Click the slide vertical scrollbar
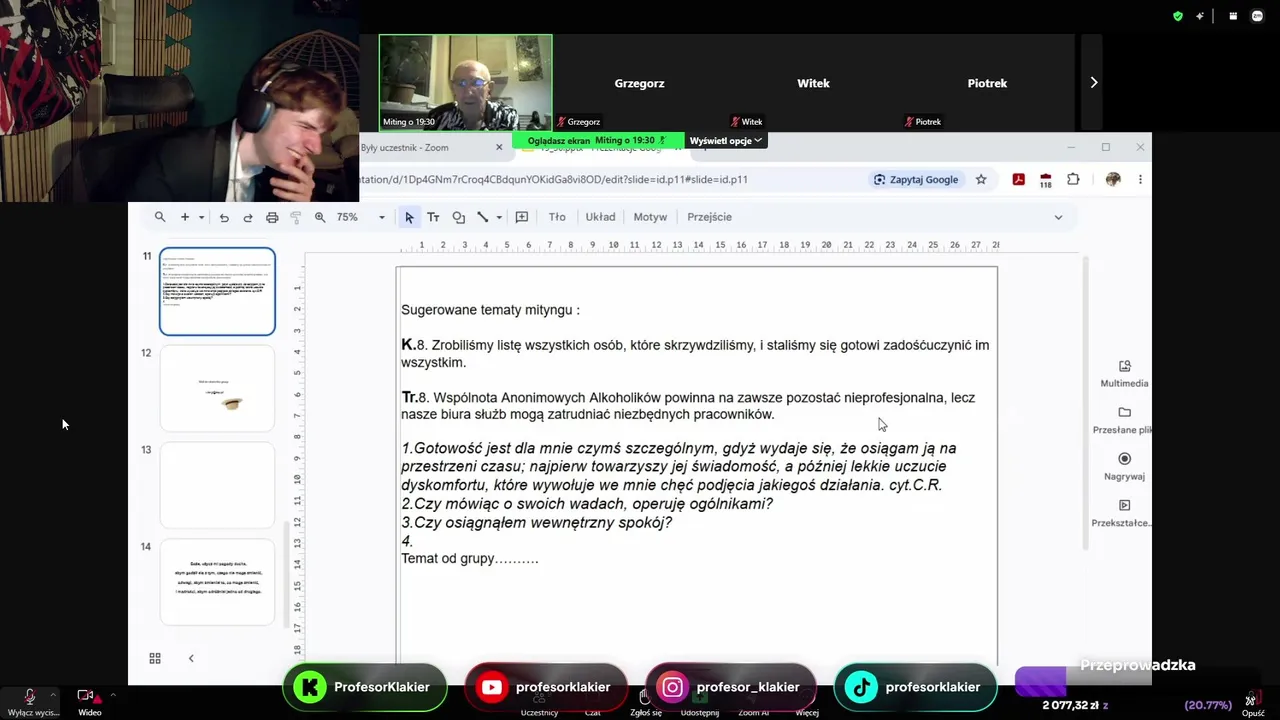This screenshot has height=720, width=1280. pyautogui.click(x=1085, y=402)
